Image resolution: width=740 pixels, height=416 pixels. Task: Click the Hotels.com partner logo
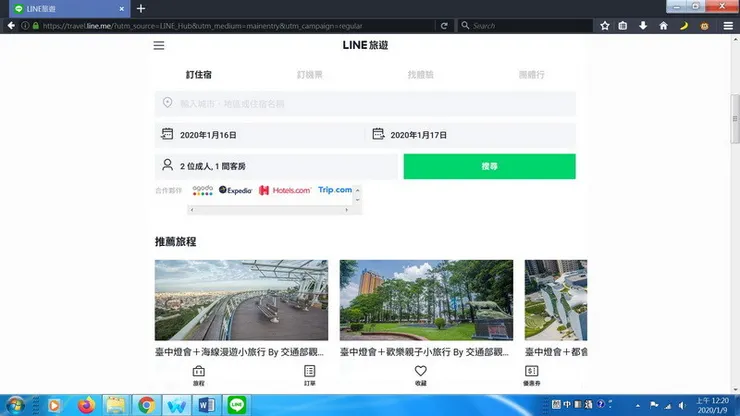pyautogui.click(x=285, y=190)
